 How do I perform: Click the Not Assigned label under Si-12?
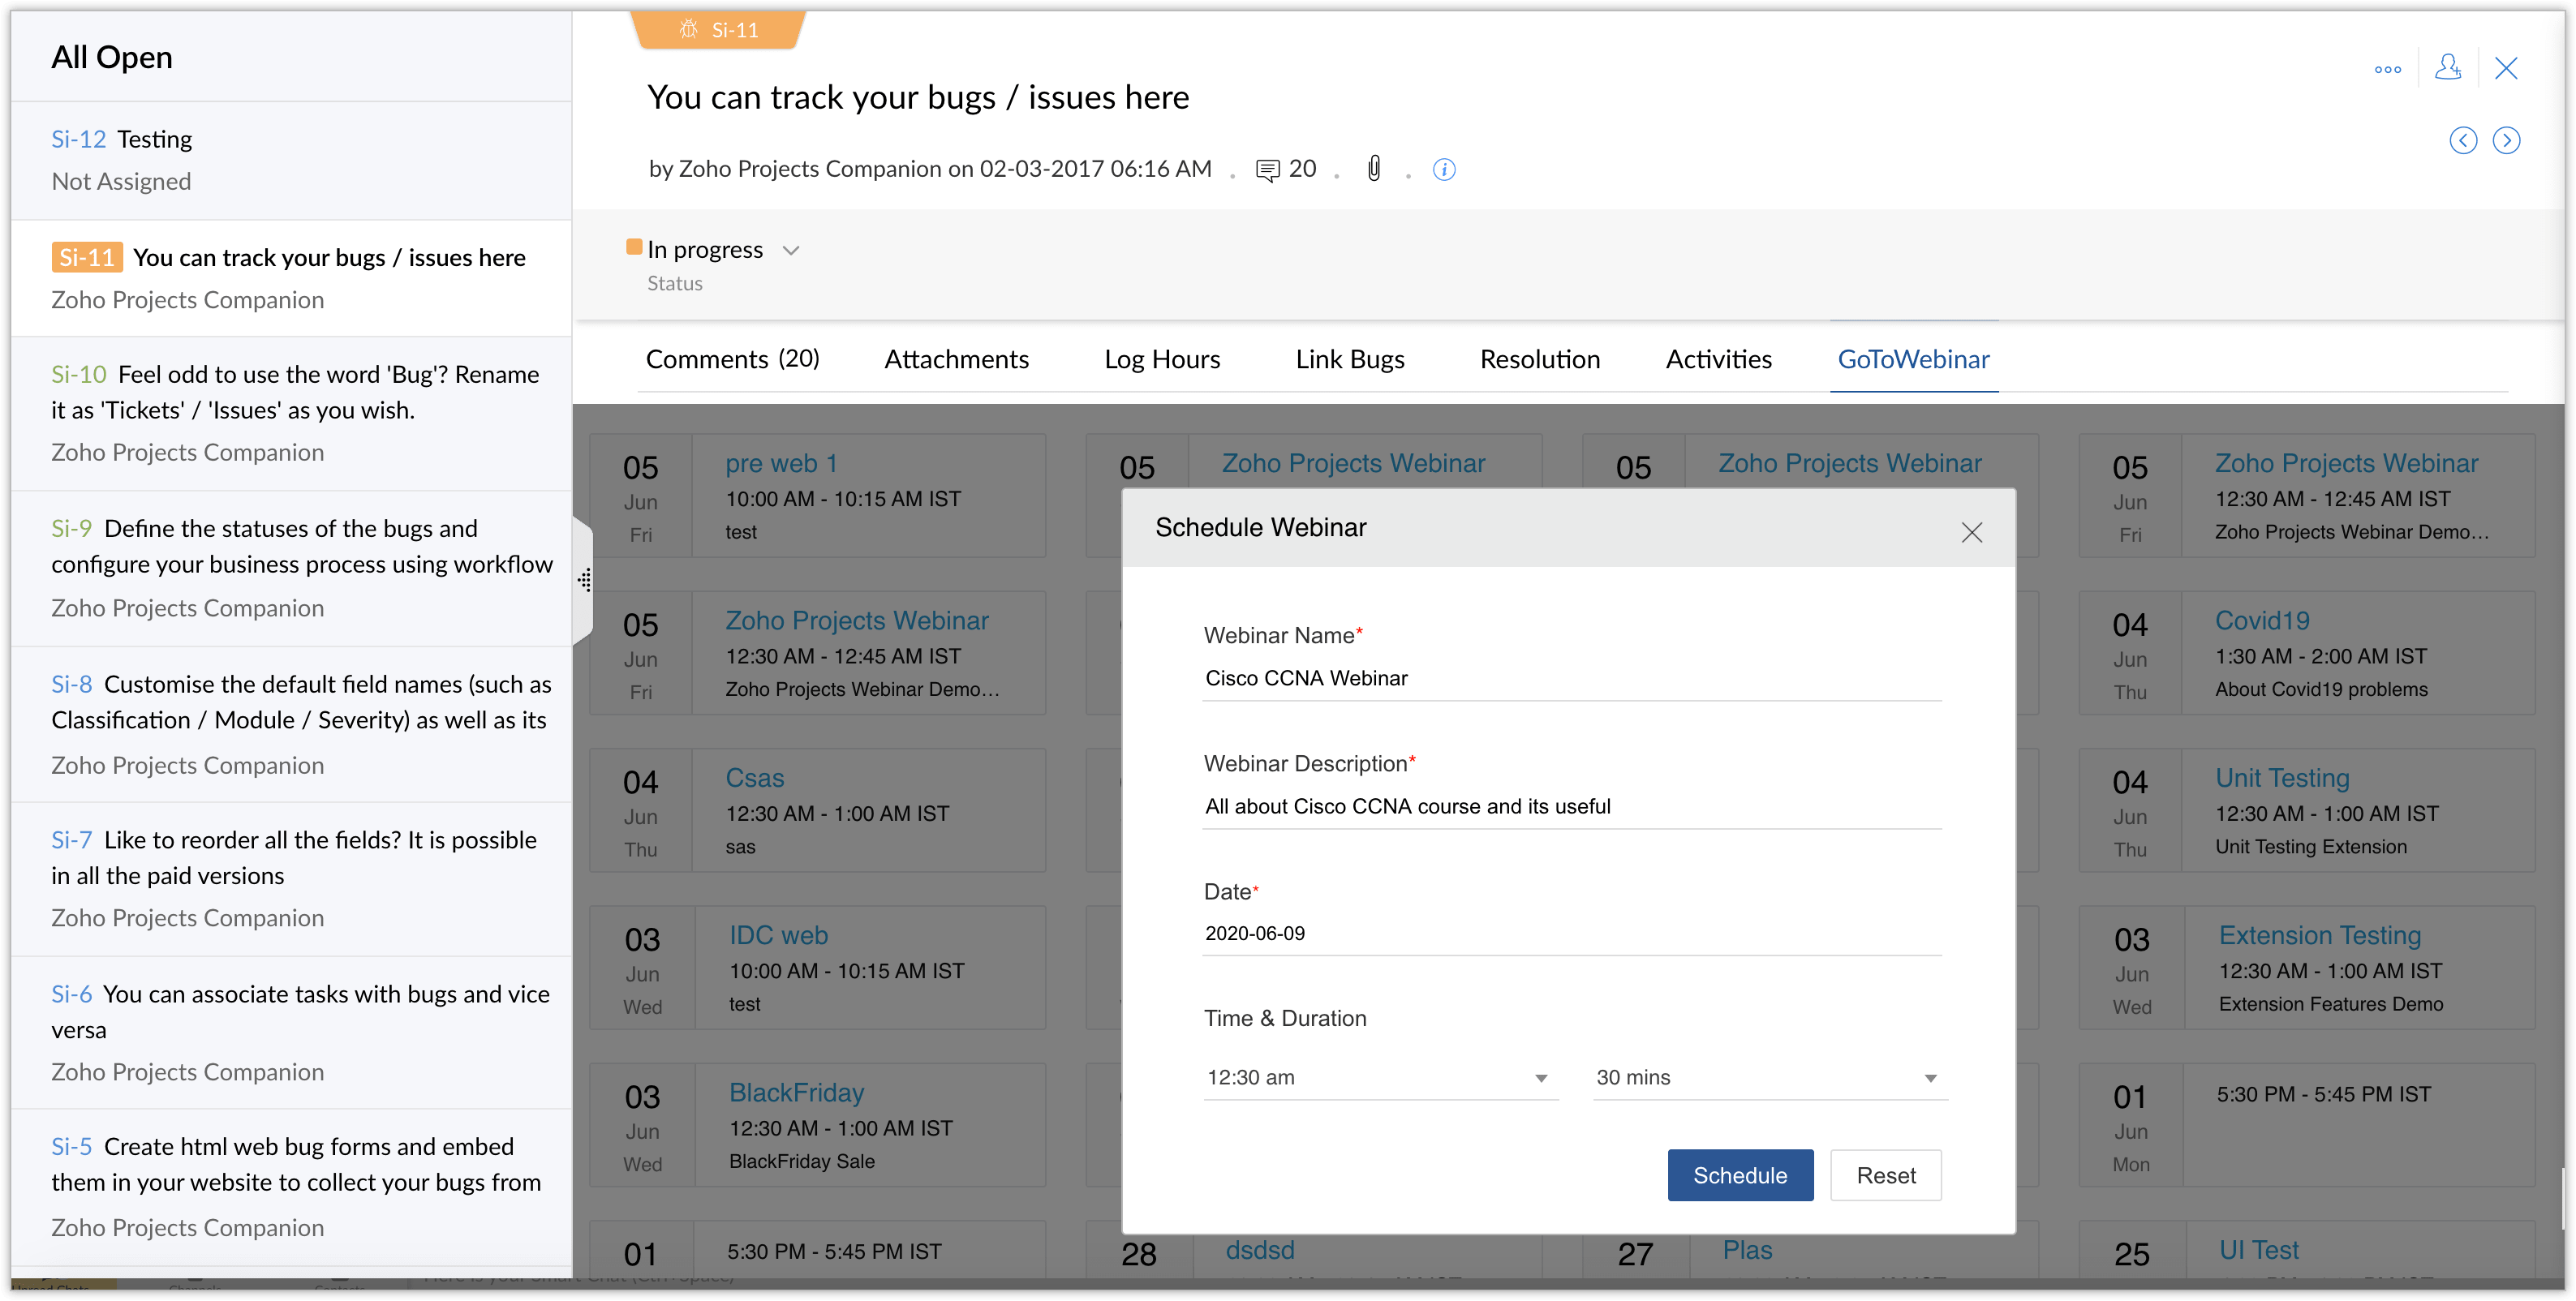tap(121, 181)
